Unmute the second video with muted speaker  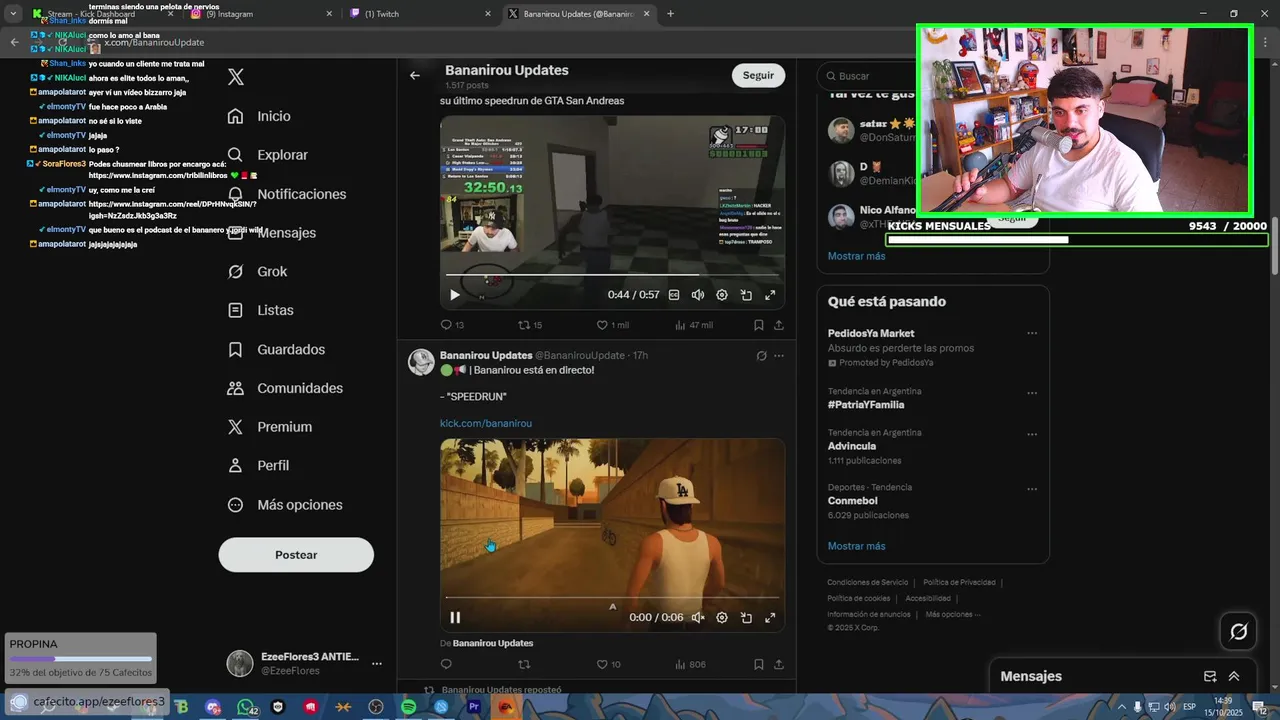(698, 618)
